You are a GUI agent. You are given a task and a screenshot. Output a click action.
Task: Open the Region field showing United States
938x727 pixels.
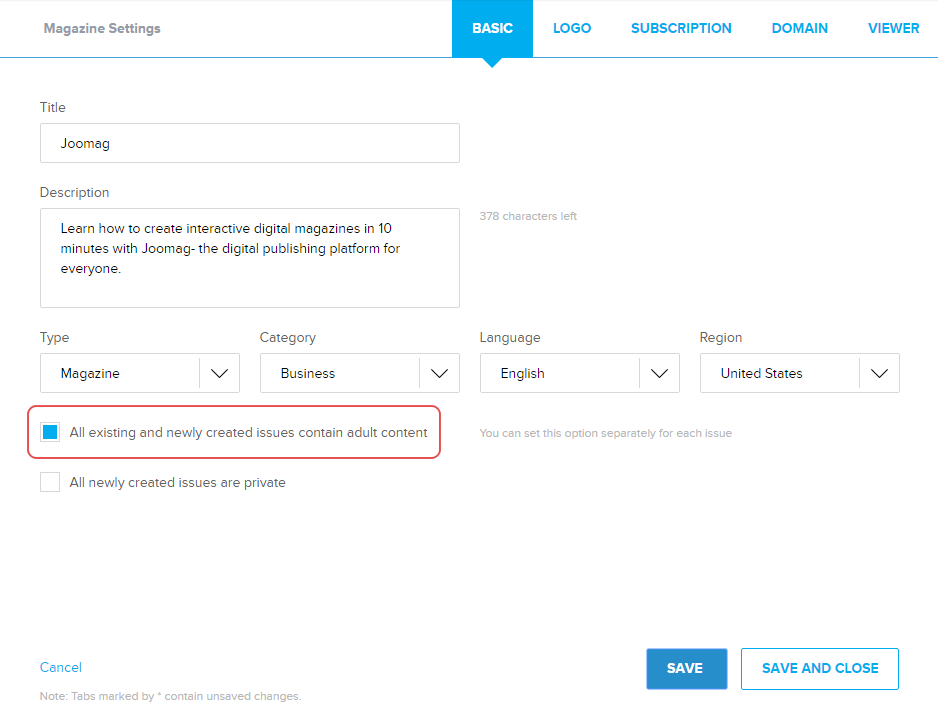[780, 373]
